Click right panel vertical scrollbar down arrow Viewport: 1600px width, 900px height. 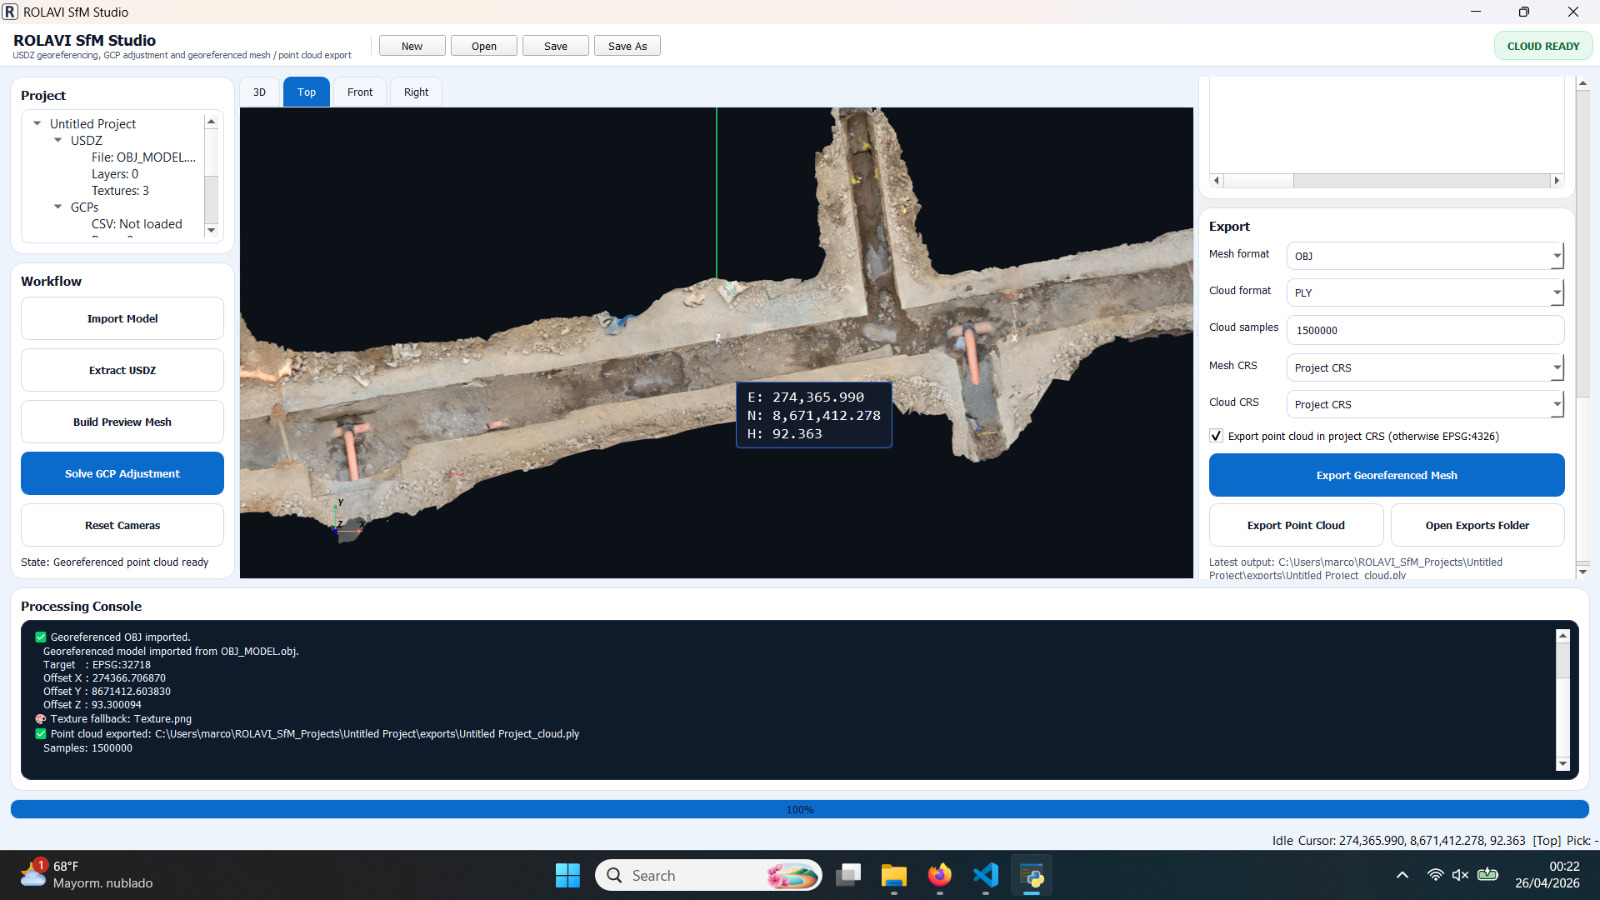[1583, 570]
